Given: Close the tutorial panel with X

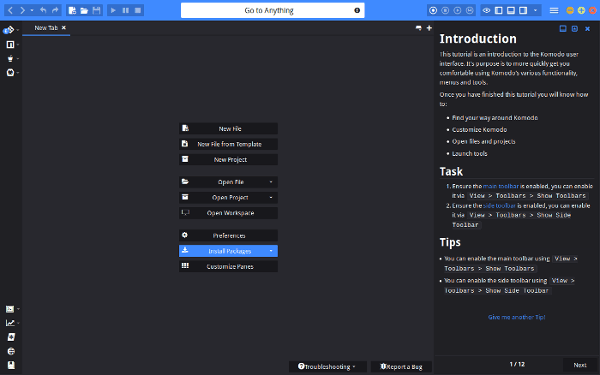Looking at the screenshot, I should click(x=587, y=29).
